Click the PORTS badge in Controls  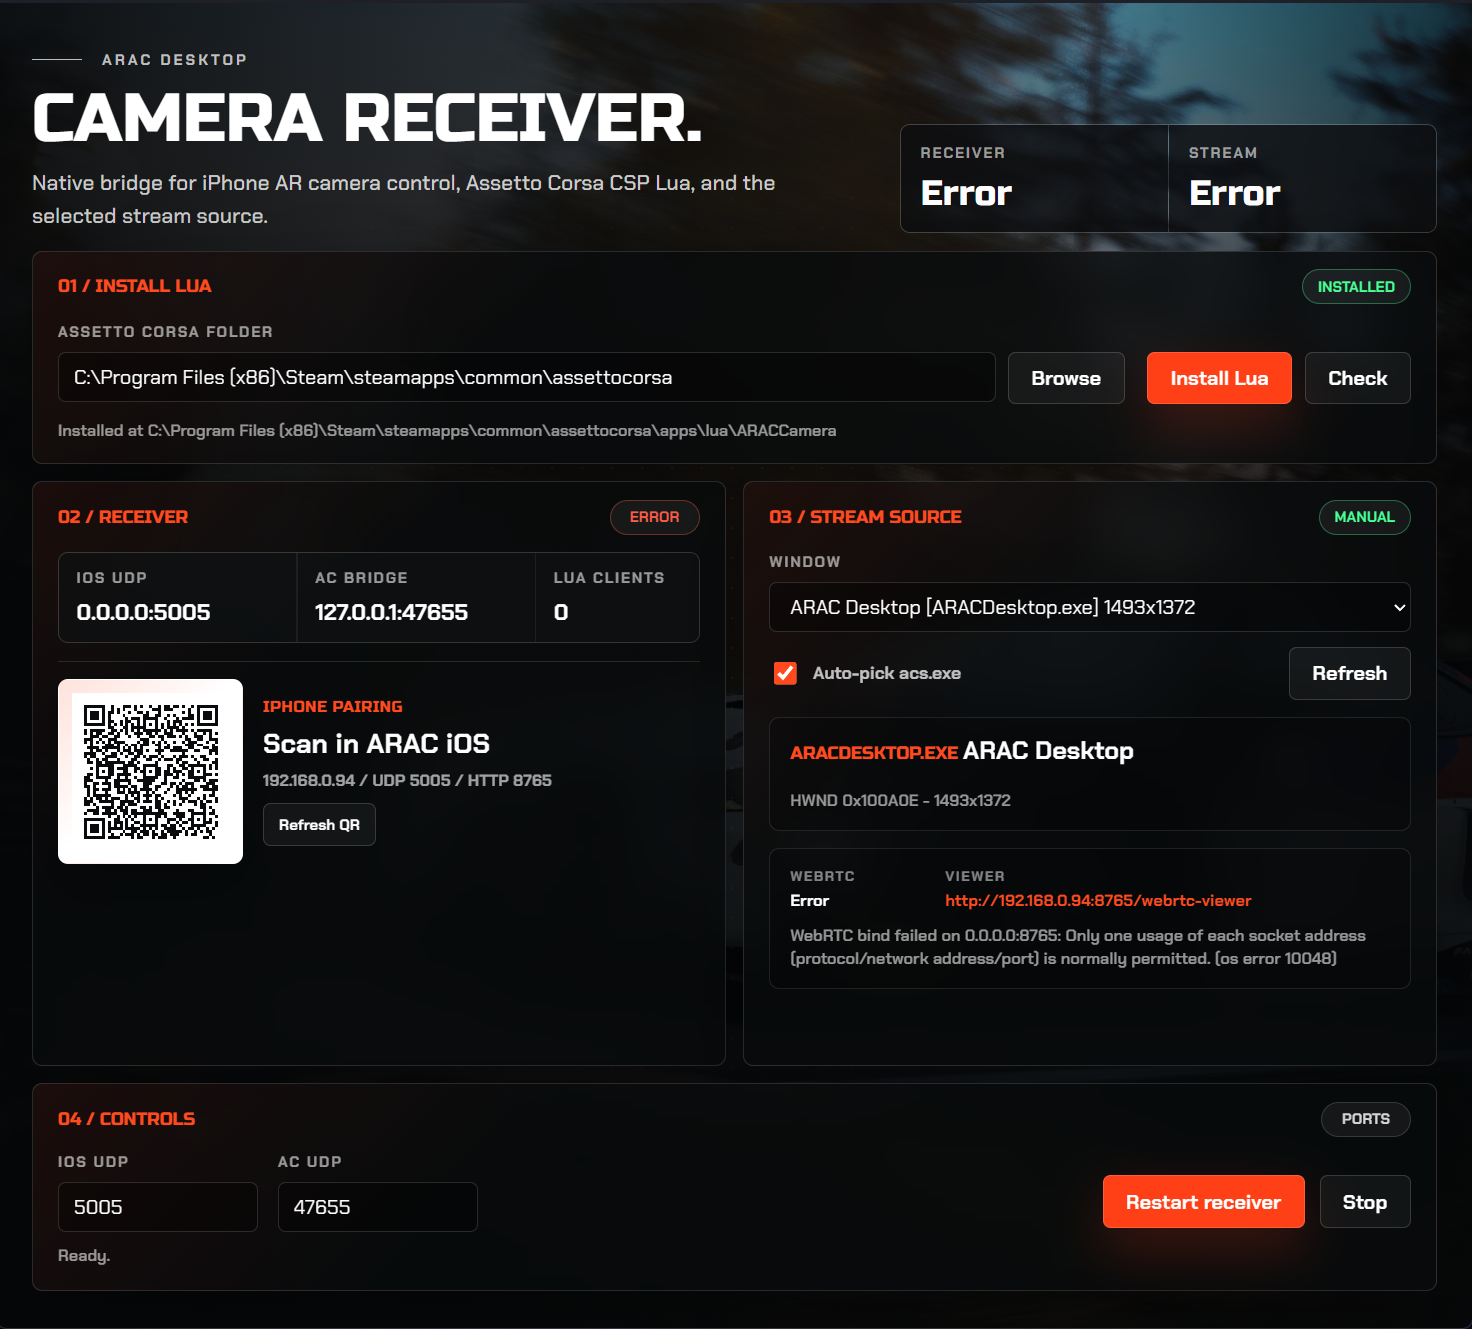point(1365,1119)
